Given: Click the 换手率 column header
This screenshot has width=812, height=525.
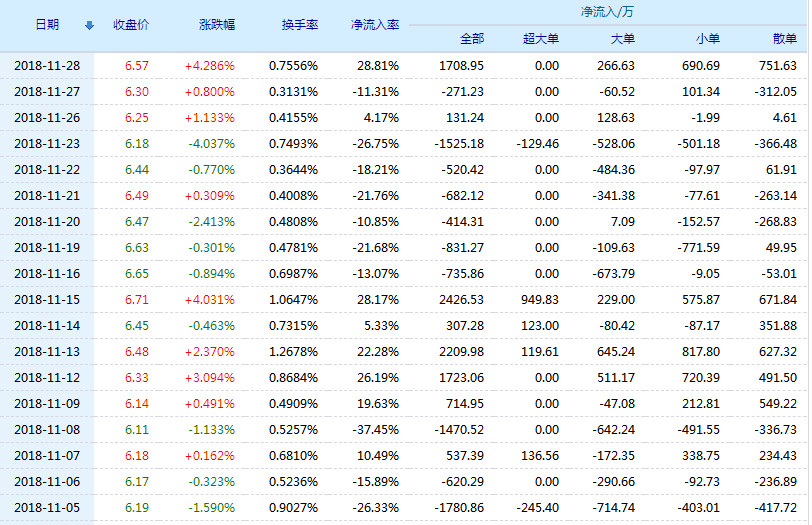Looking at the screenshot, I should tap(299, 24).
